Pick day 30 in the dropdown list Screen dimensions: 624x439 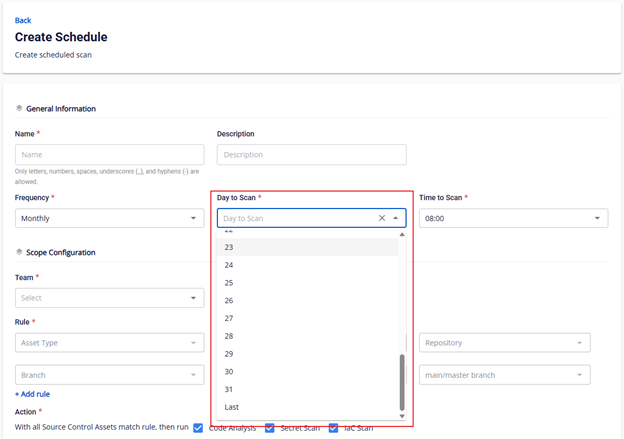(x=229, y=372)
